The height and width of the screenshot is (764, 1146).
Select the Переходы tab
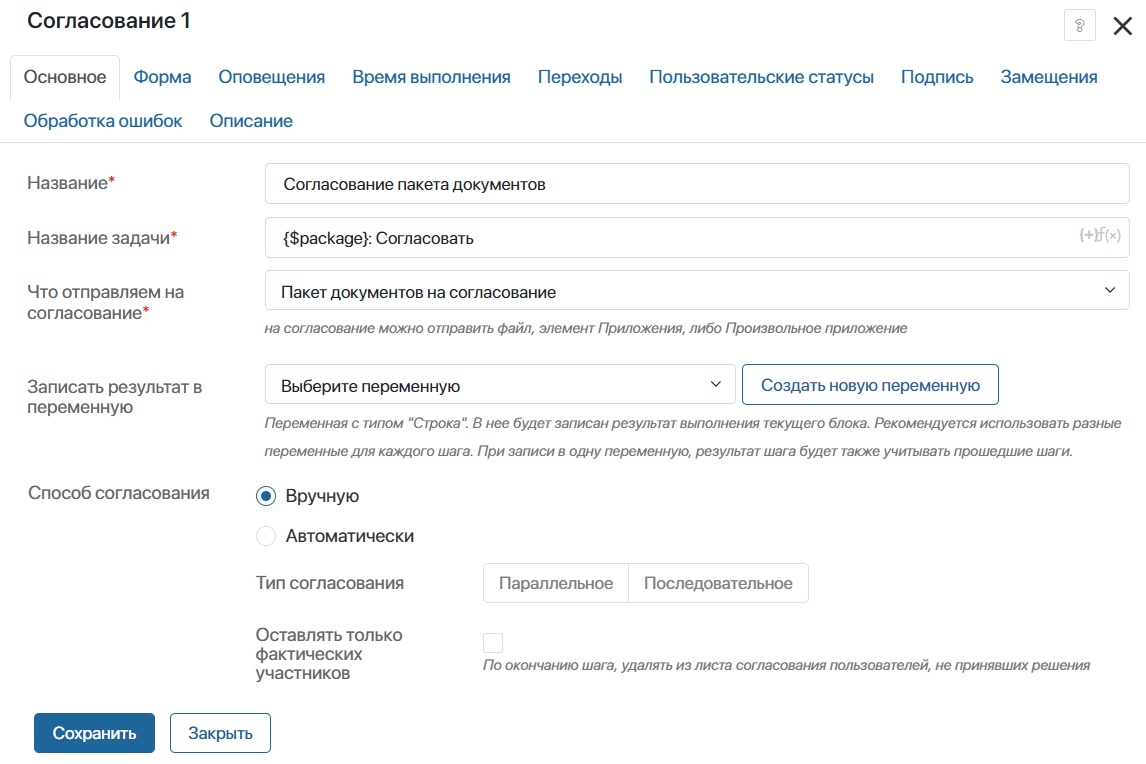point(580,77)
